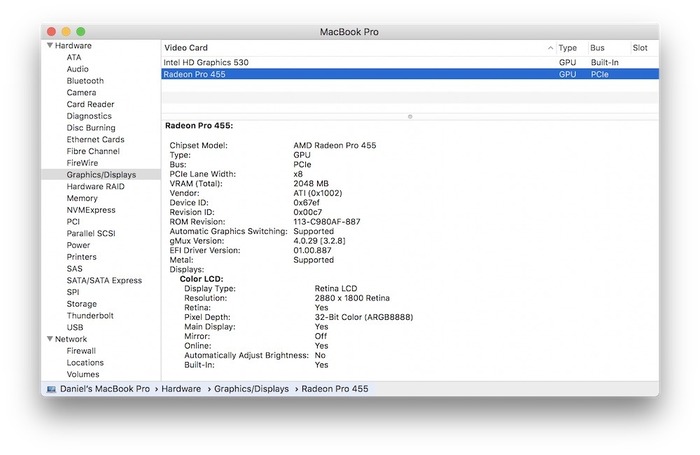
Task: Click Graphics/Displays in the path bar
Action: tap(251, 389)
